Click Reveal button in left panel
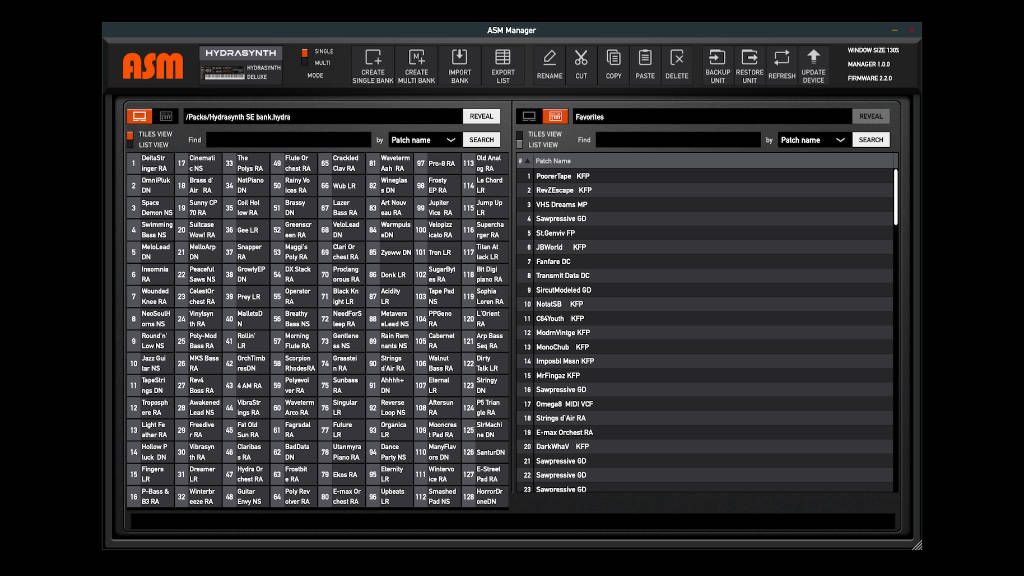The width and height of the screenshot is (1024, 576). pyautogui.click(x=481, y=116)
